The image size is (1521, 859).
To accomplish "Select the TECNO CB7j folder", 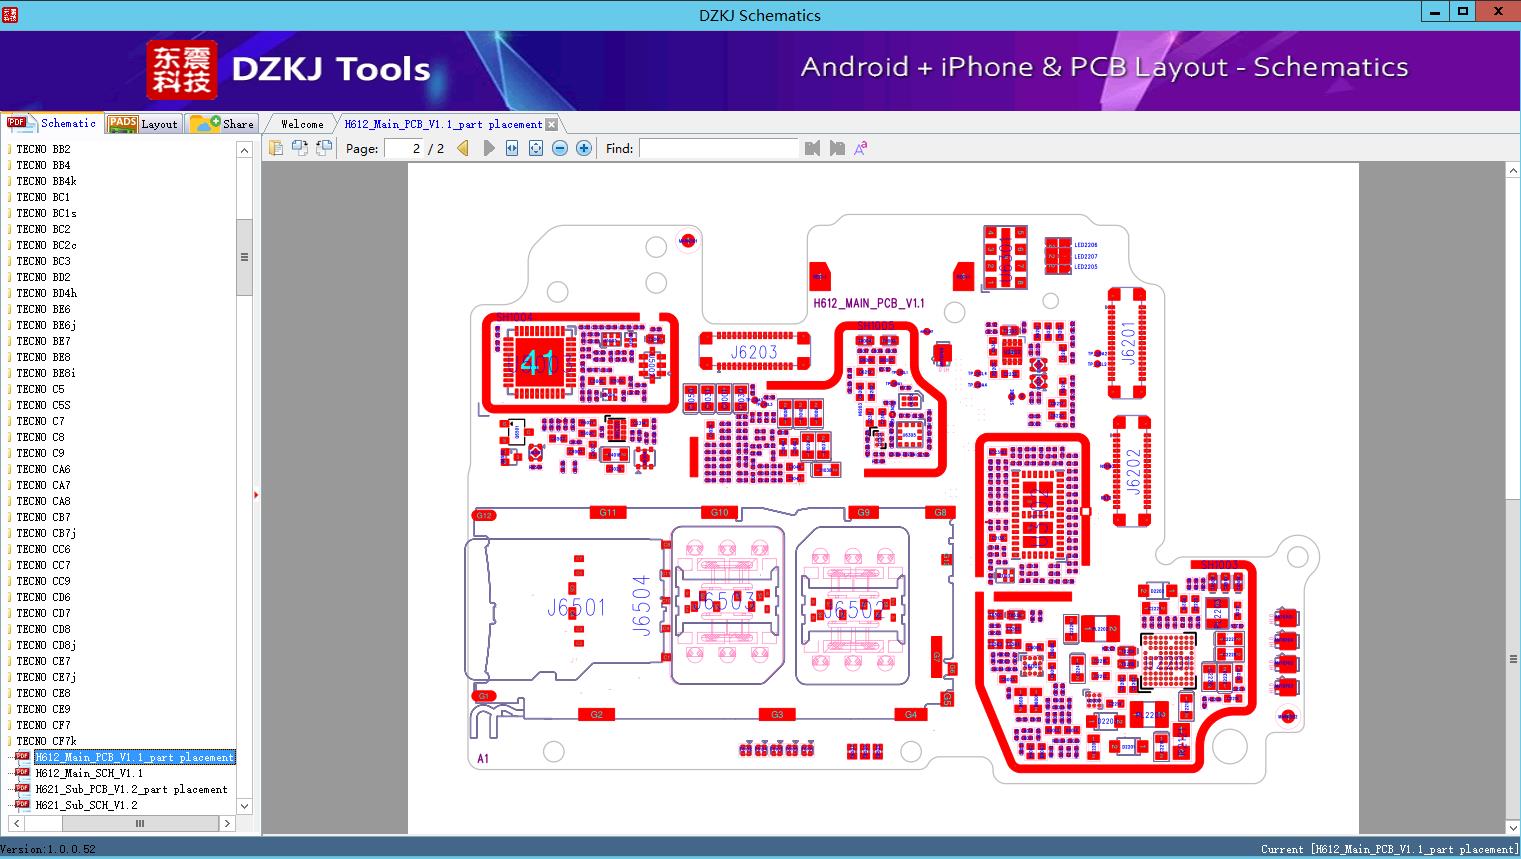I will (x=46, y=533).
